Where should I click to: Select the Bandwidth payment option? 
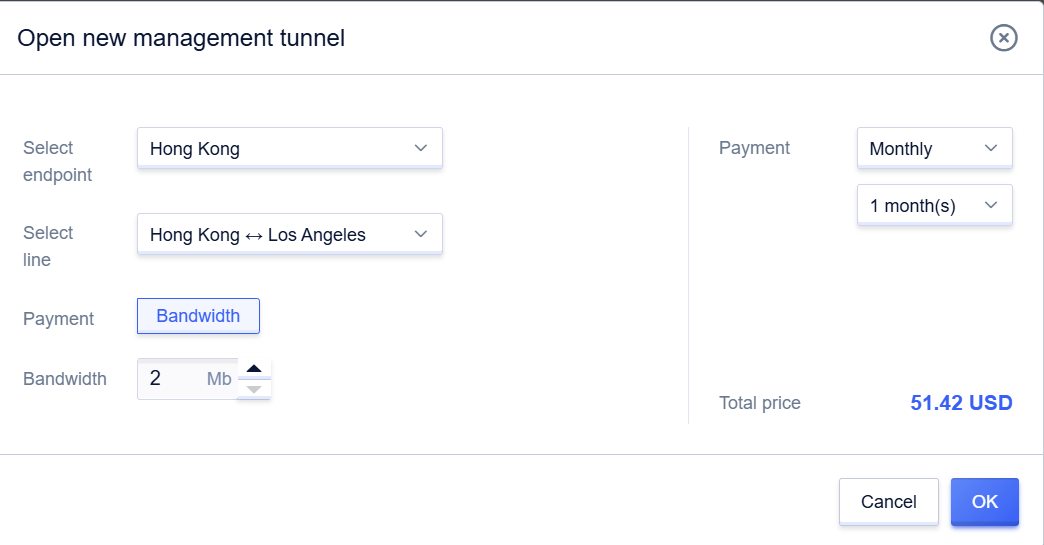[198, 316]
